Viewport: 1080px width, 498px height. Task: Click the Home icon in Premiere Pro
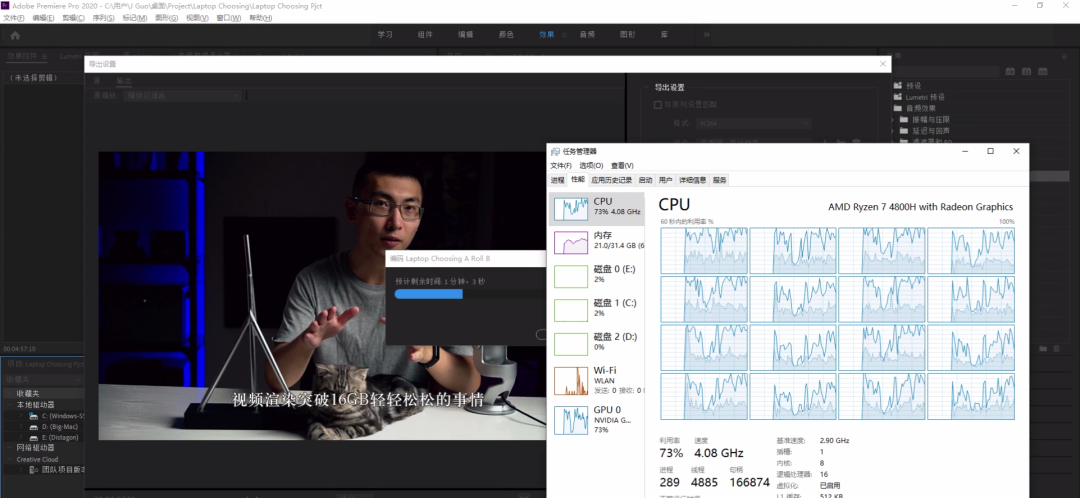click(15, 34)
